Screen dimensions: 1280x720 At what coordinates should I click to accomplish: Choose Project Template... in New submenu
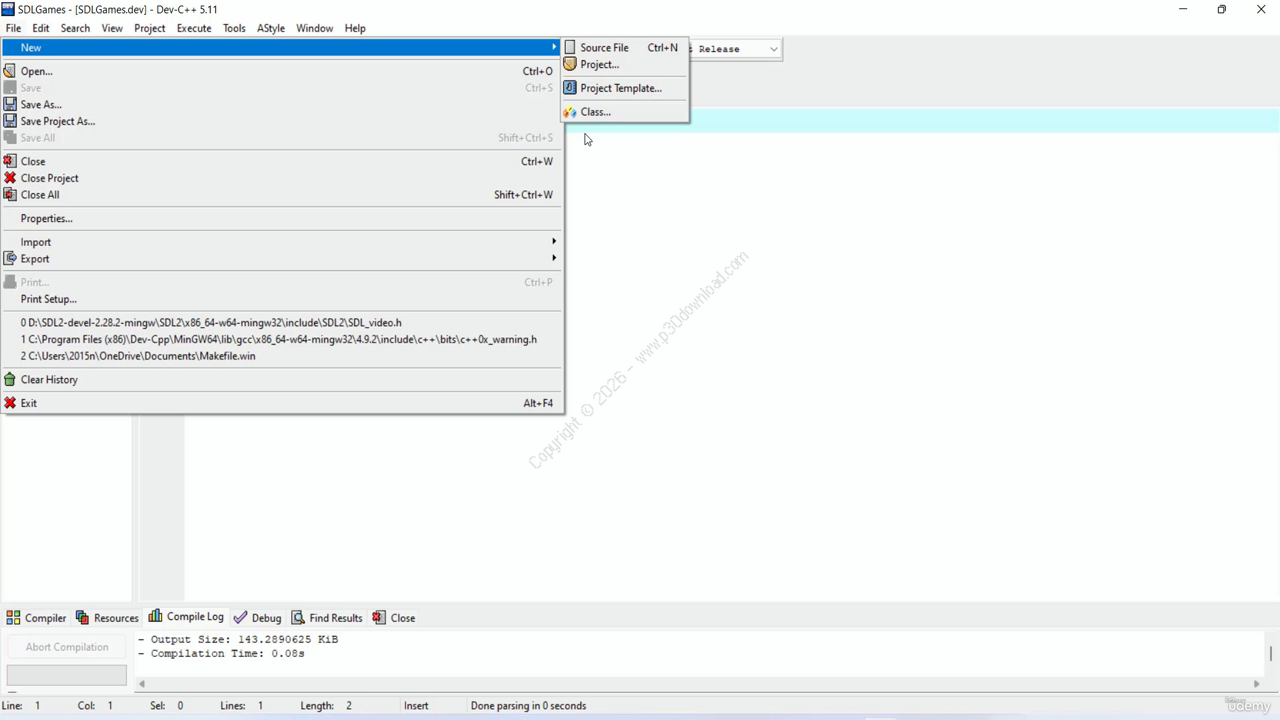[x=624, y=88]
